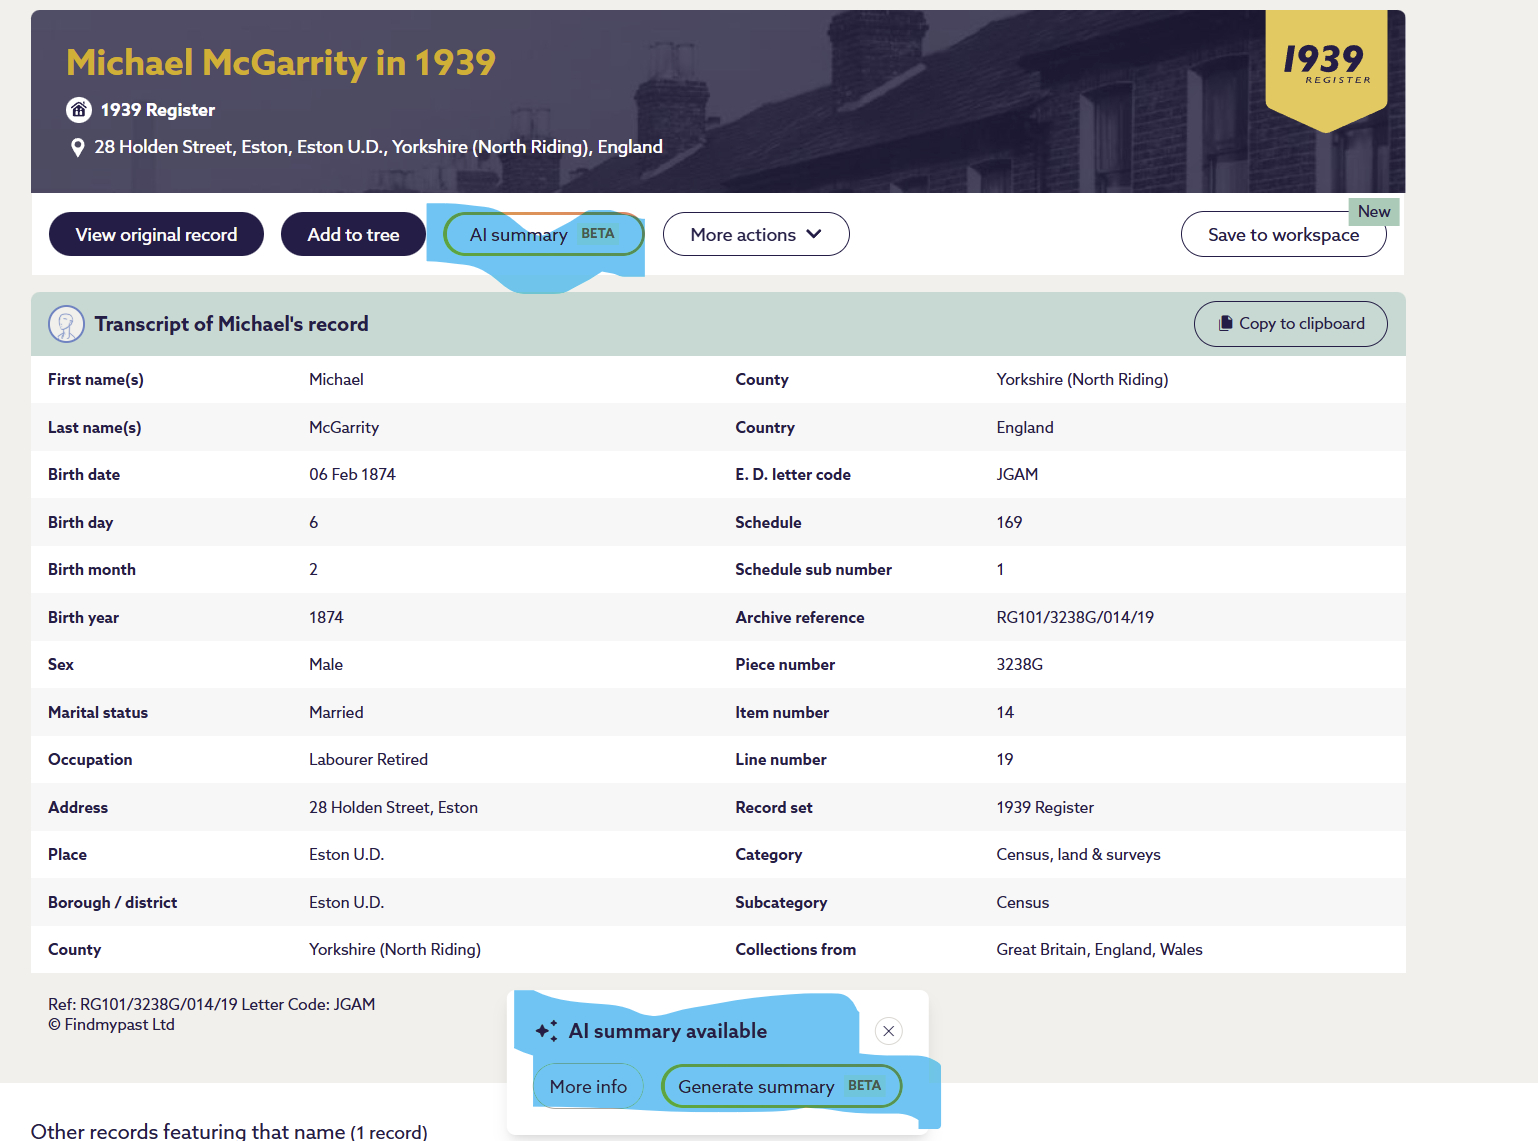Click the sparkle icon in AI summary popup
This screenshot has width=1538, height=1141.
(546, 1031)
